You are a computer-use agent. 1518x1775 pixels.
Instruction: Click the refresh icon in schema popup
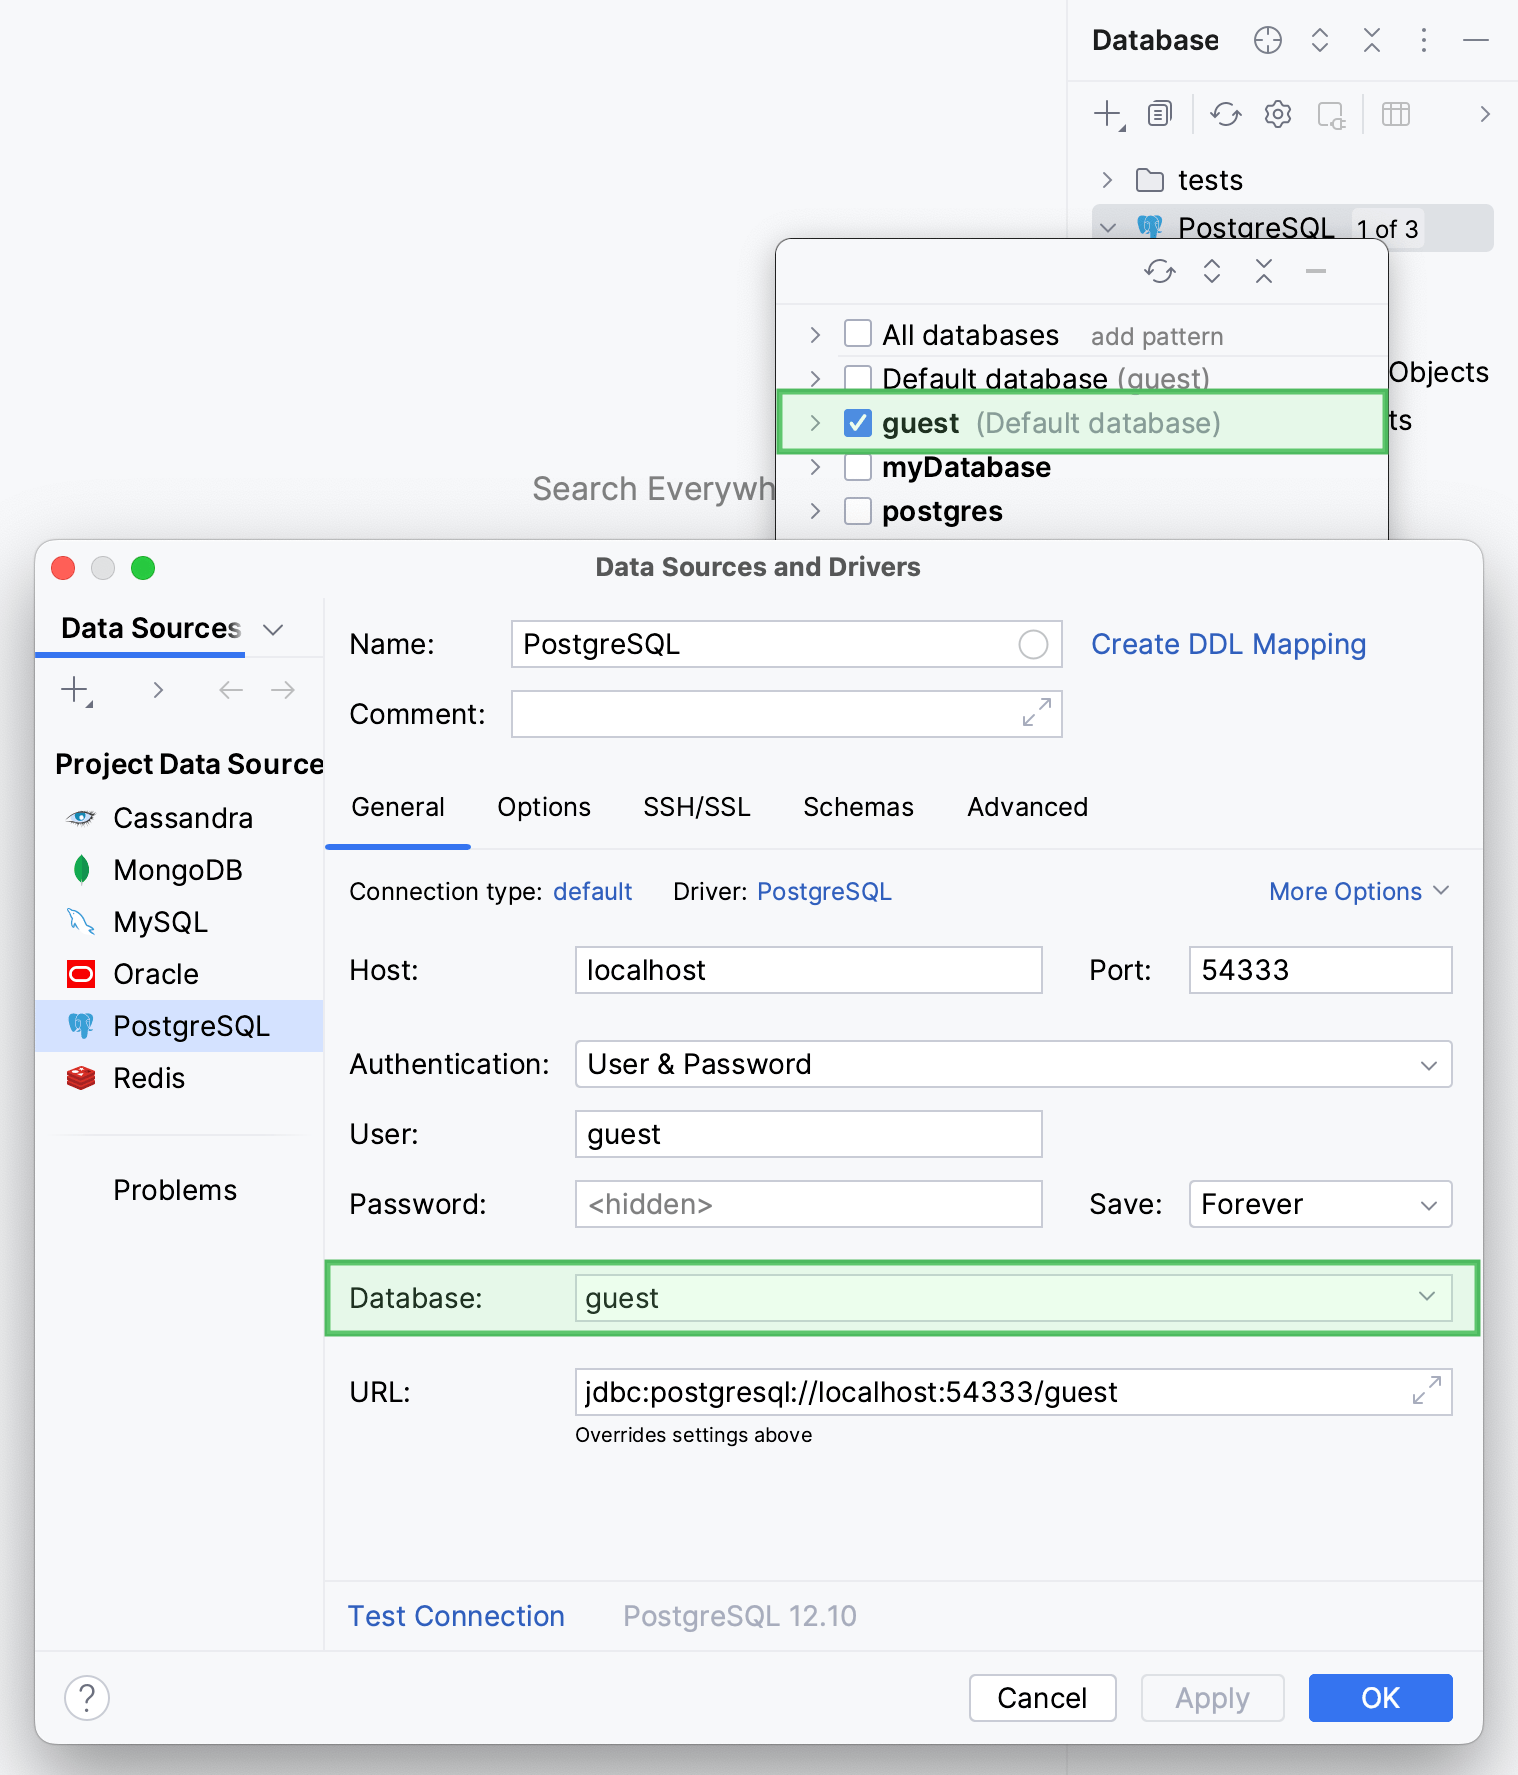[x=1159, y=271]
